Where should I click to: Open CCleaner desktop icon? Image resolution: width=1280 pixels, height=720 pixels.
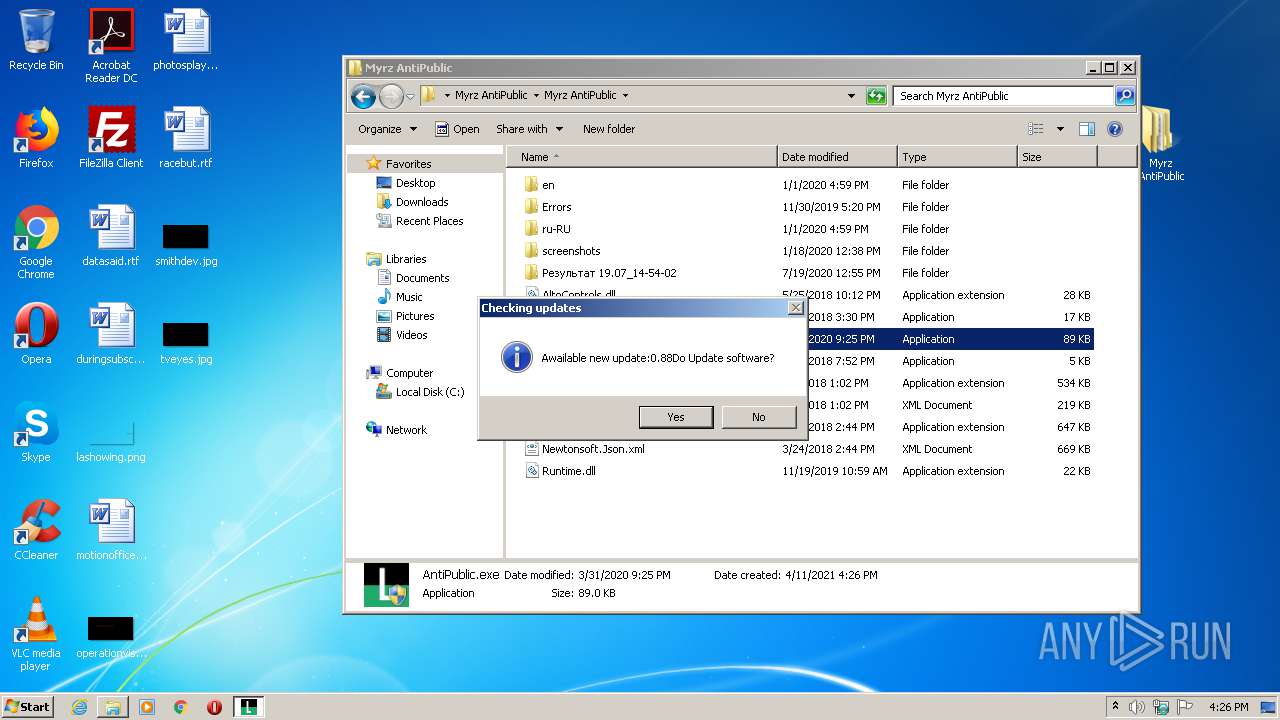click(36, 530)
